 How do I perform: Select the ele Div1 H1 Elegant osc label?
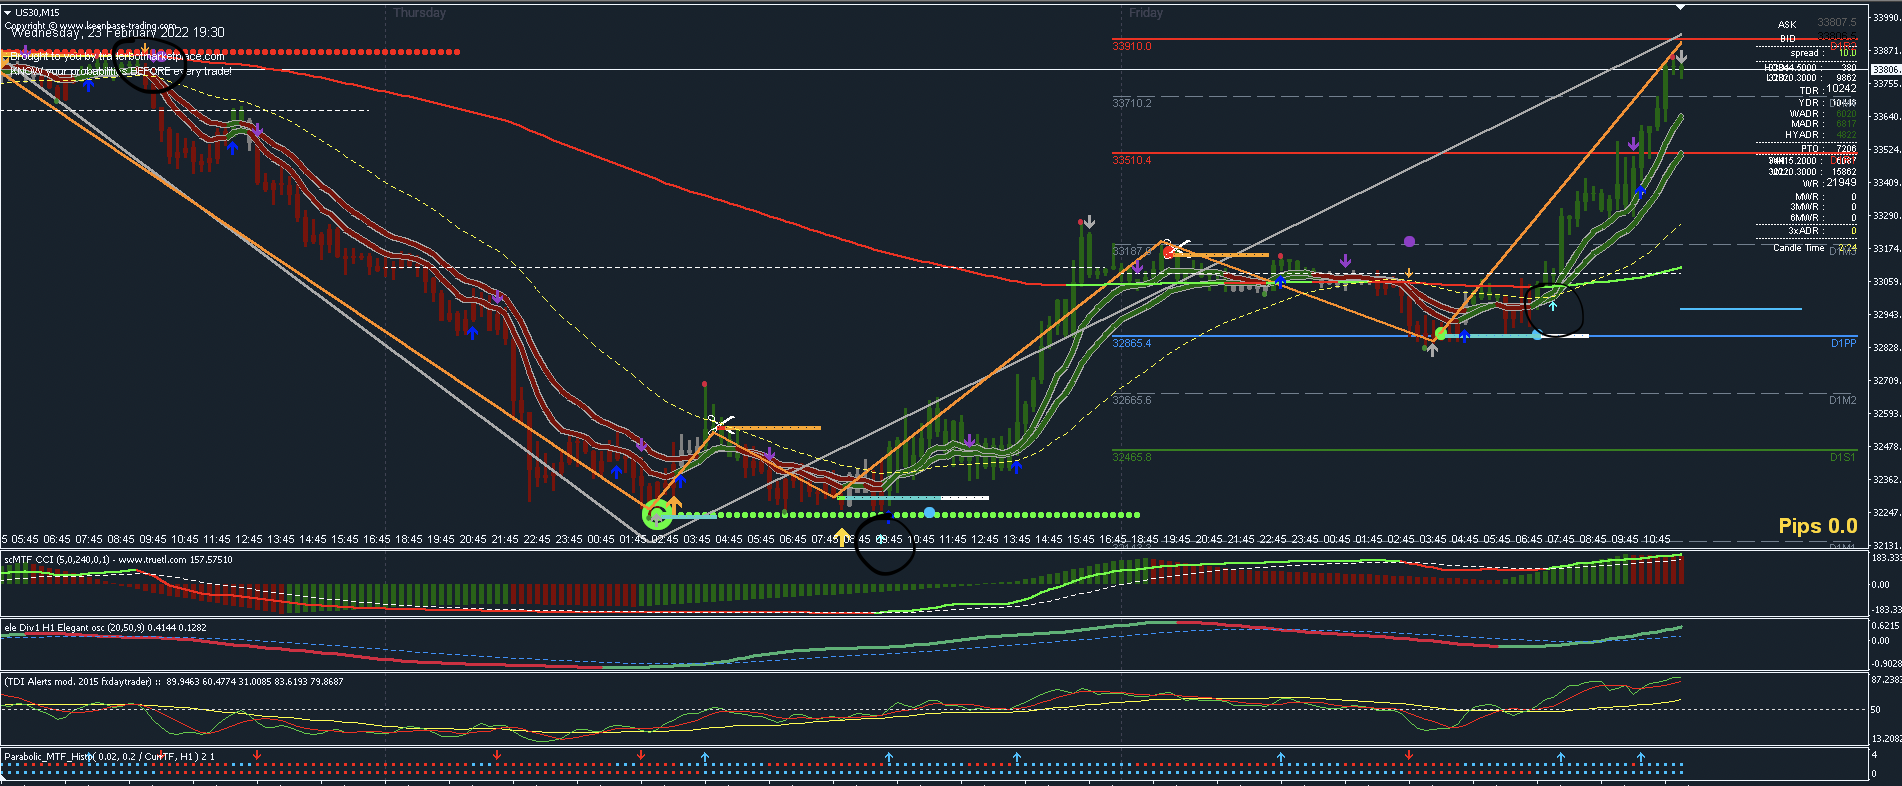coord(105,628)
